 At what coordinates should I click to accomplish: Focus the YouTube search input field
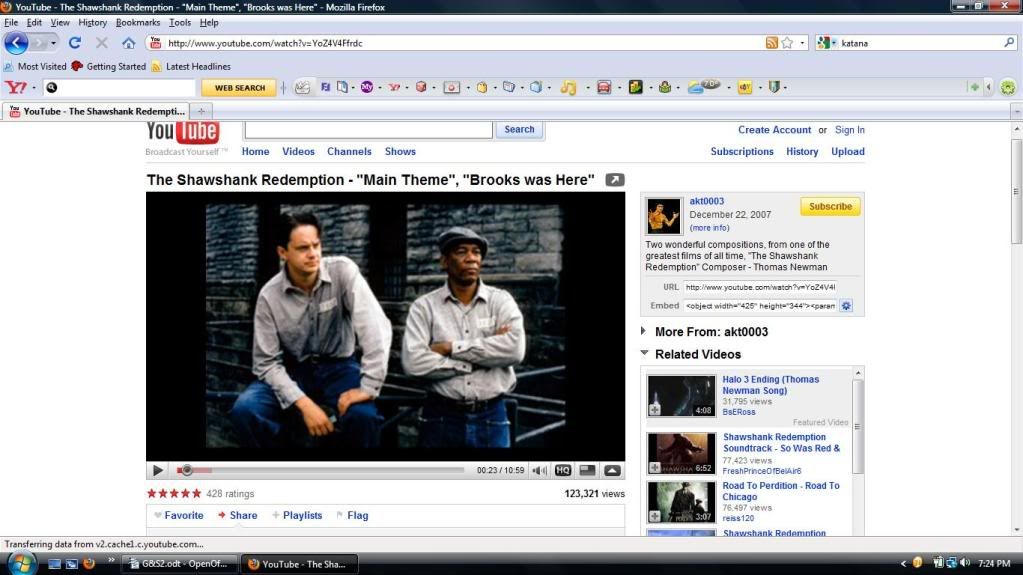point(369,129)
